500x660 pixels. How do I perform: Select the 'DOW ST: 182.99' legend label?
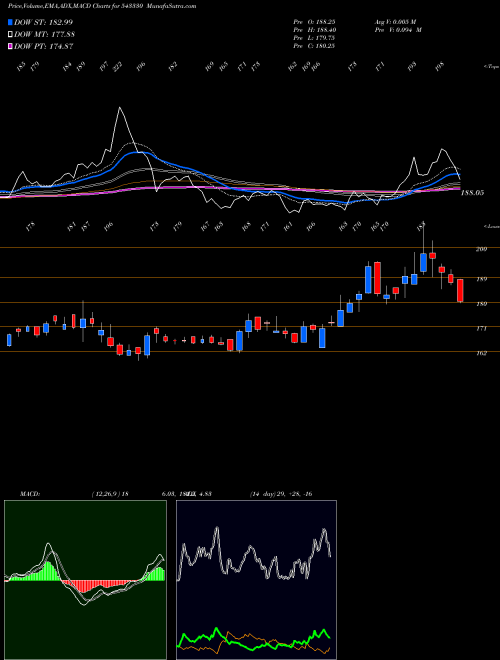(x=43, y=22)
